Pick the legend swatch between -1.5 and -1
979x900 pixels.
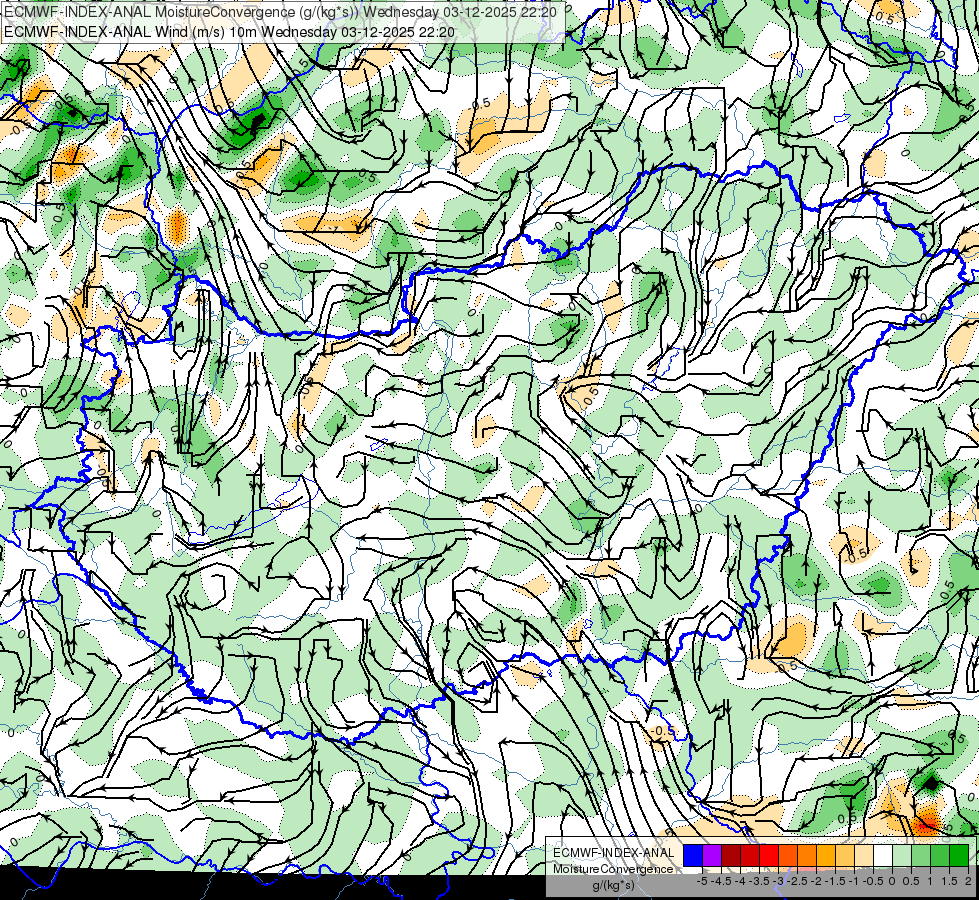tap(845, 855)
